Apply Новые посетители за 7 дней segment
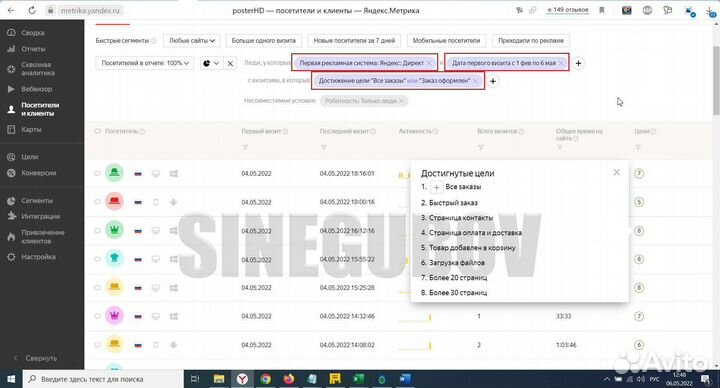Screen dimensions: 720x388 click(354, 40)
